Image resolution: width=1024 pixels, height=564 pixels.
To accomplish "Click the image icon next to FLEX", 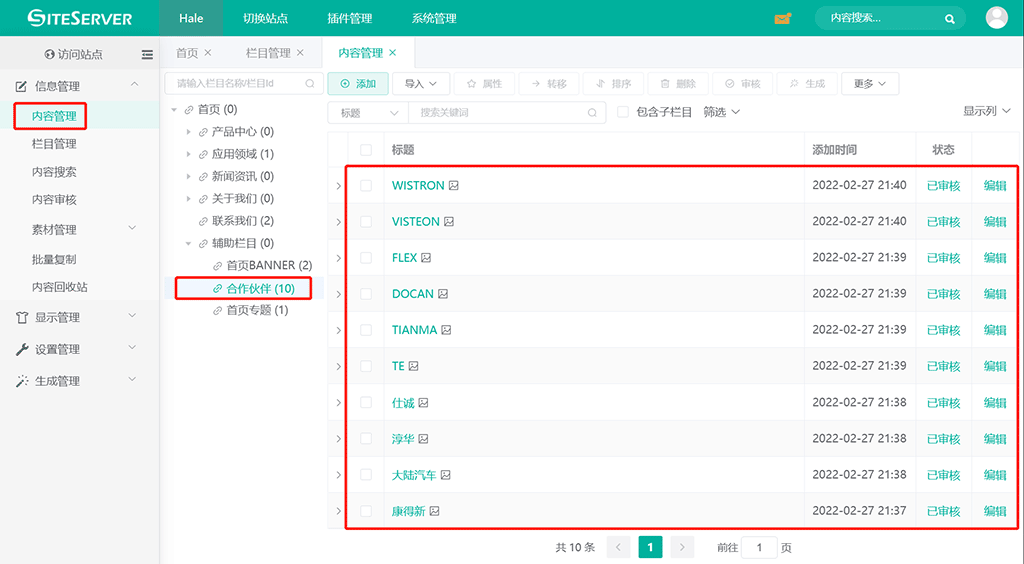I will (x=426, y=258).
